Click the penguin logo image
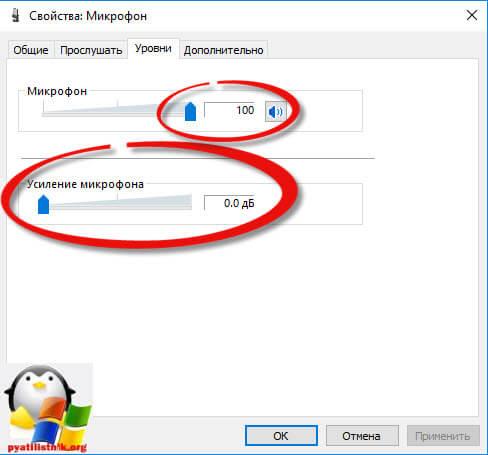Viewport: 488px width, 455px height. pos(47,406)
